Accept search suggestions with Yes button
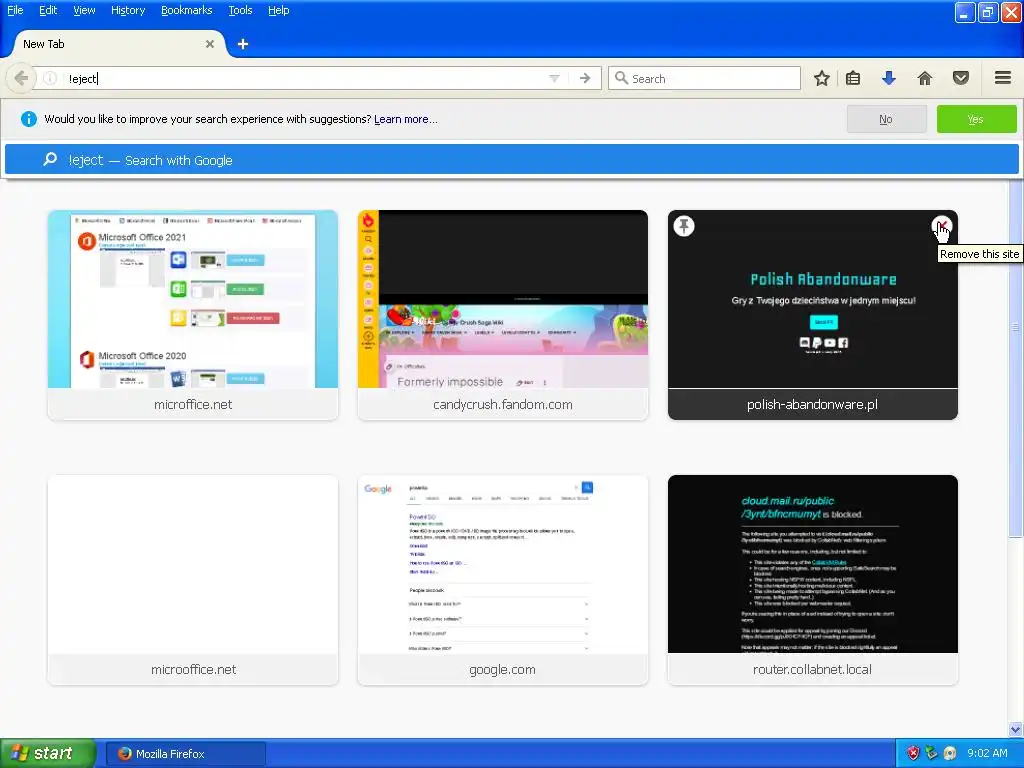 coord(976,119)
